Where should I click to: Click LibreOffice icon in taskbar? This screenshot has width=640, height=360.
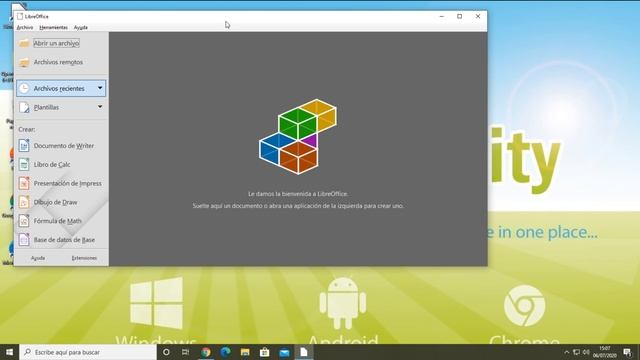point(304,352)
